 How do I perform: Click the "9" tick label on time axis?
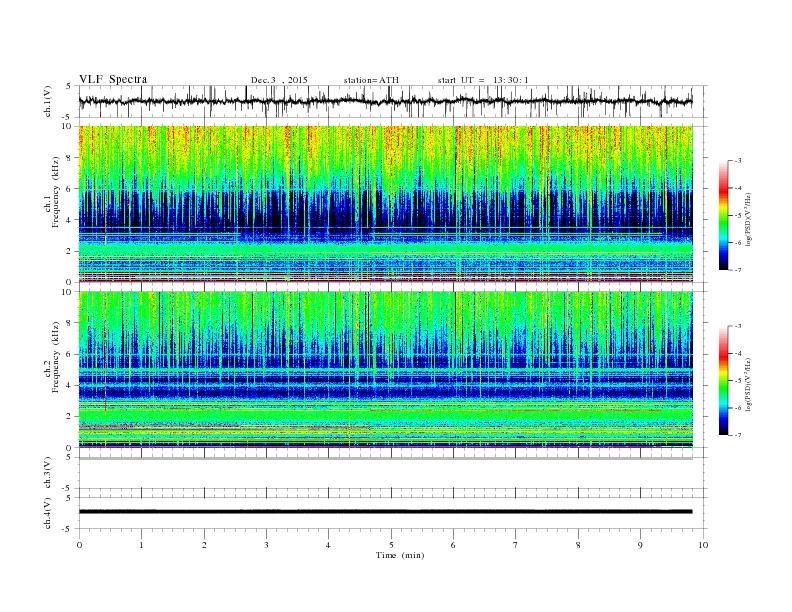[x=640, y=545]
